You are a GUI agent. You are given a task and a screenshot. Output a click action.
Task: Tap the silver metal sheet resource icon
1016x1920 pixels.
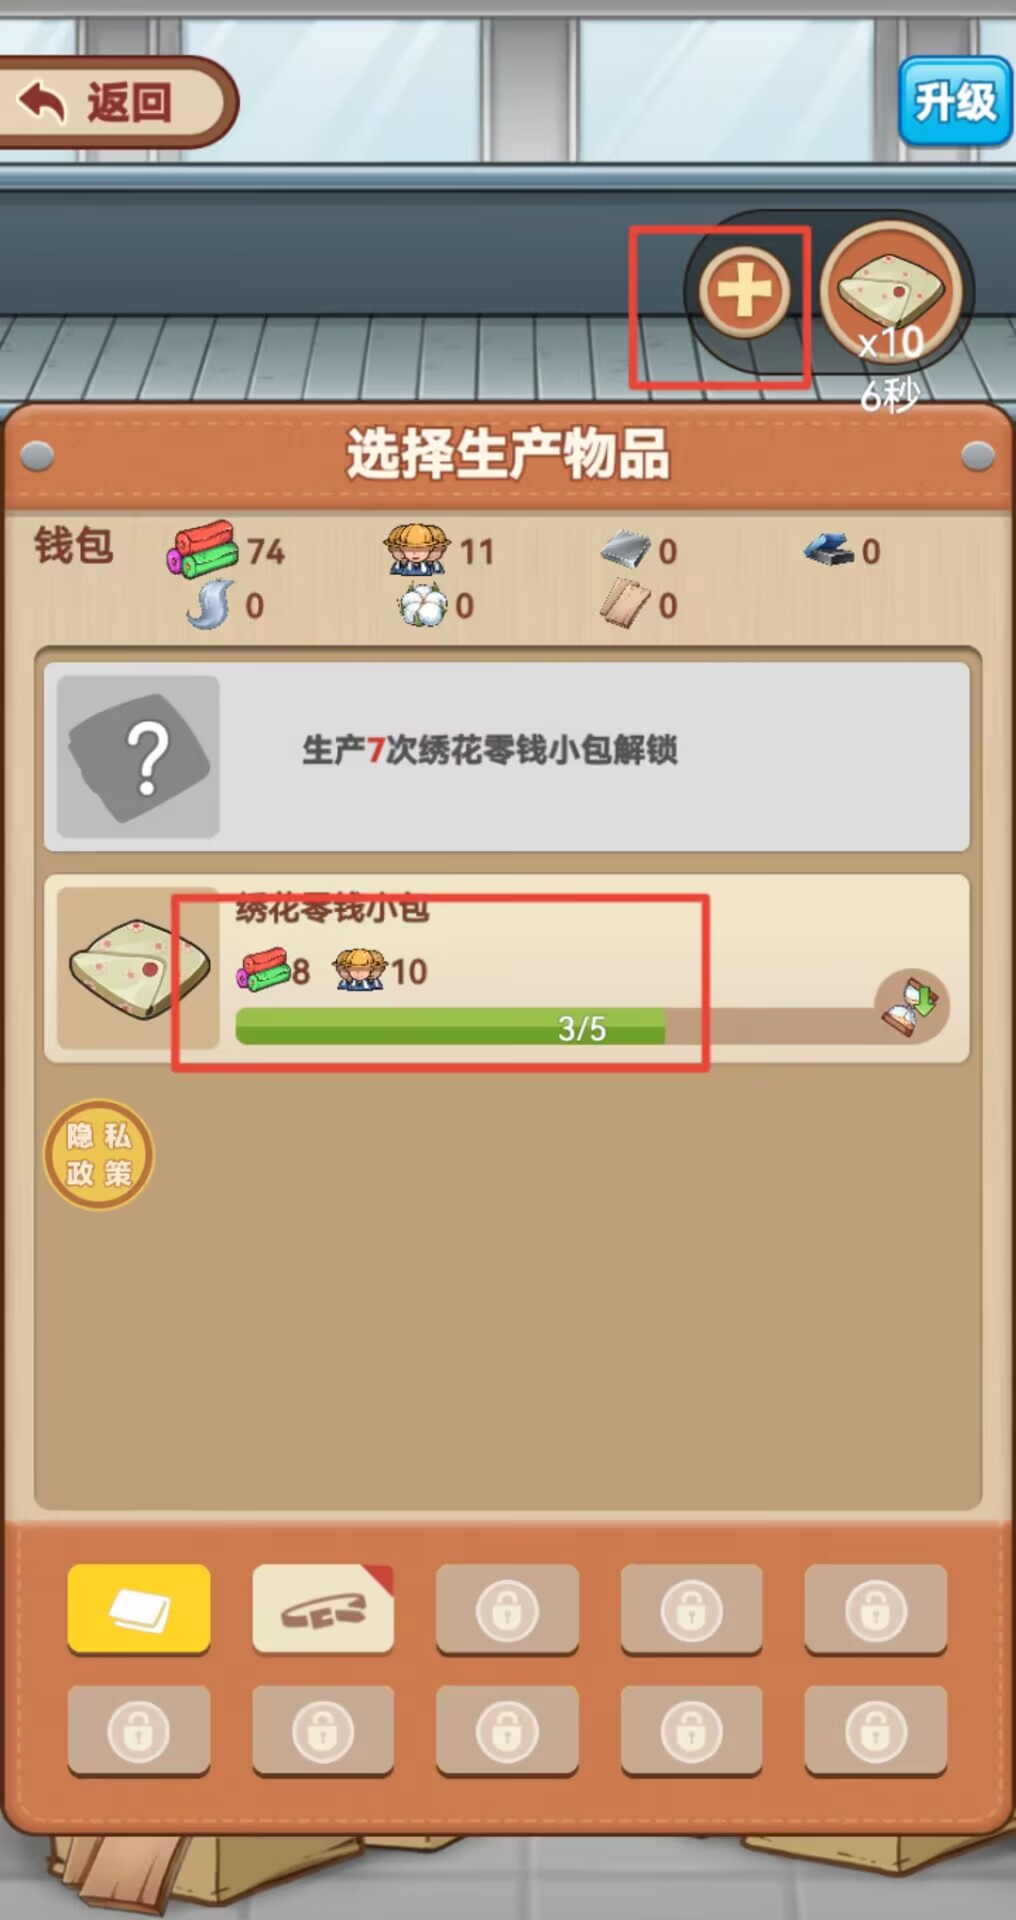click(x=625, y=548)
